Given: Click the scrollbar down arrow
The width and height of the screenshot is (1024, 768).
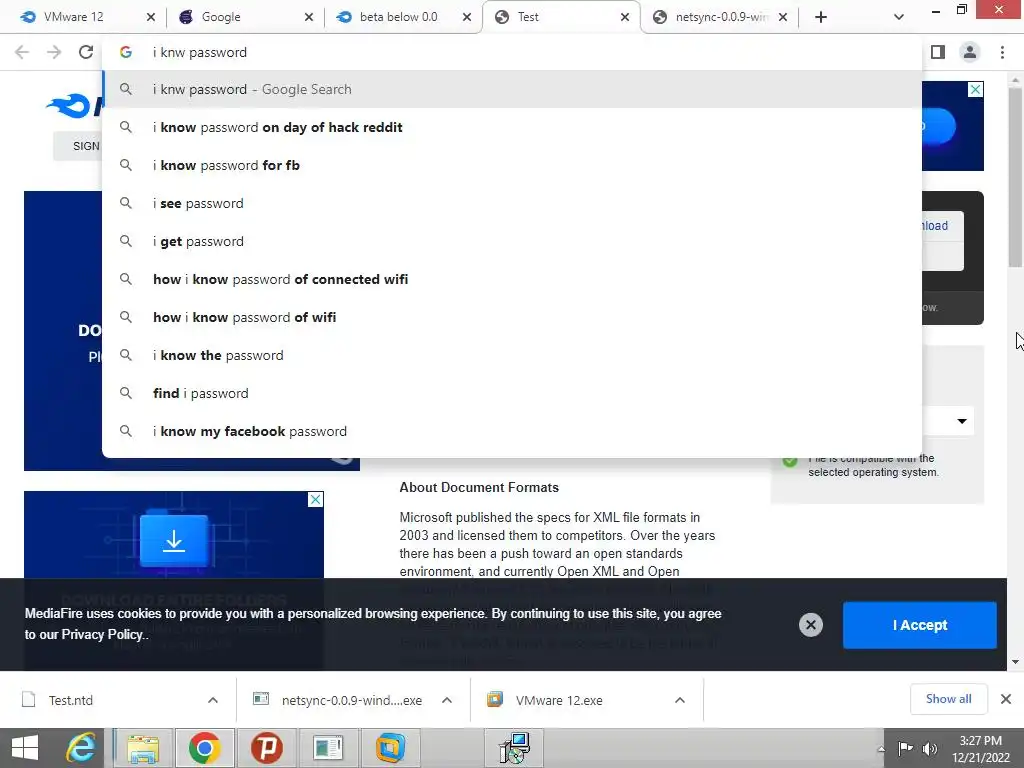Looking at the screenshot, I should [x=1015, y=662].
